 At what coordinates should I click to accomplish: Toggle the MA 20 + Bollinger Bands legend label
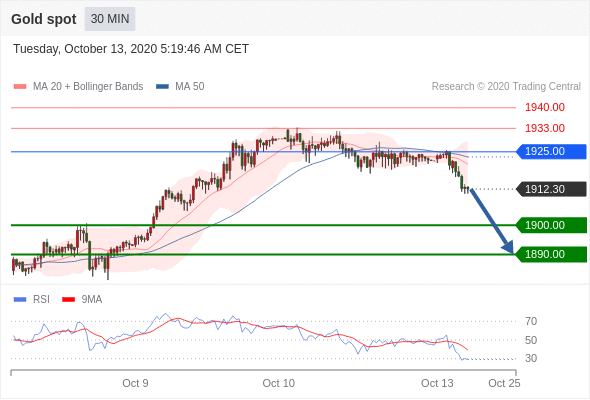point(88,87)
